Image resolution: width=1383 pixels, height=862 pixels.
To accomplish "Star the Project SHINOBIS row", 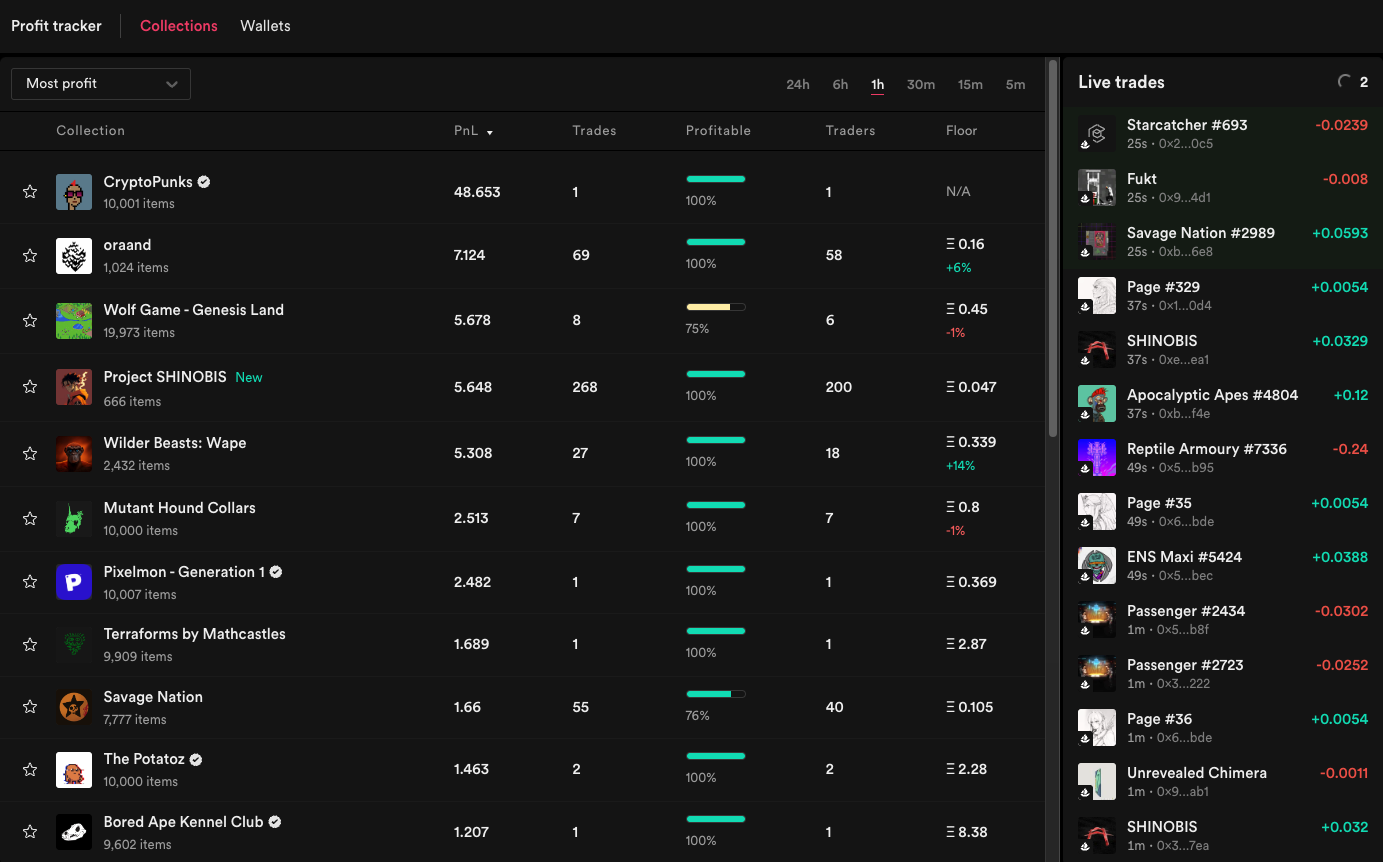I will (x=30, y=387).
